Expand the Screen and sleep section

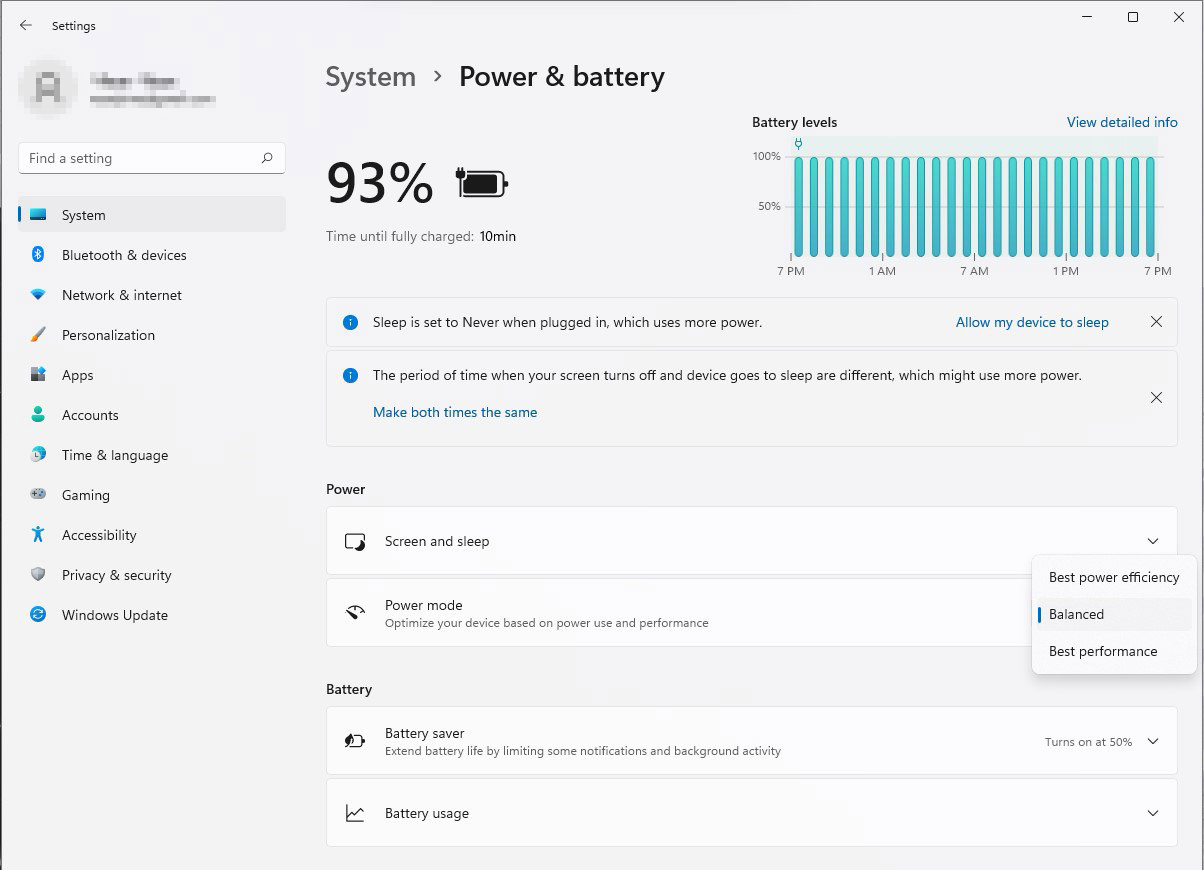click(x=1153, y=541)
